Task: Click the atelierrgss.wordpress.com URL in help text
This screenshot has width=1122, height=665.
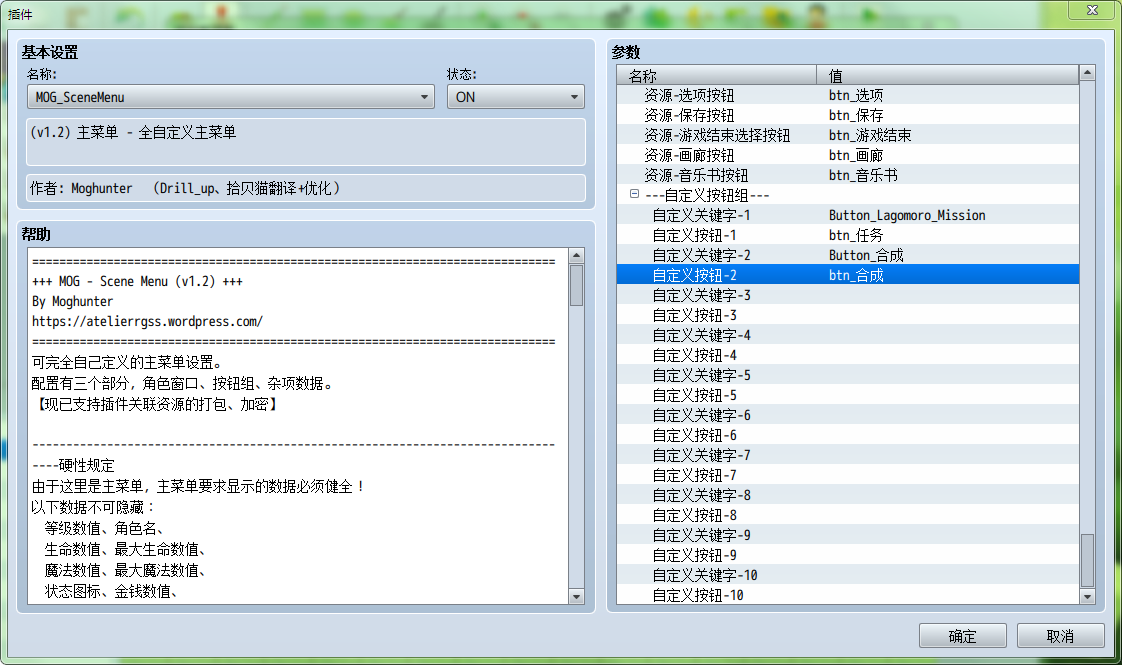Action: coord(147,321)
